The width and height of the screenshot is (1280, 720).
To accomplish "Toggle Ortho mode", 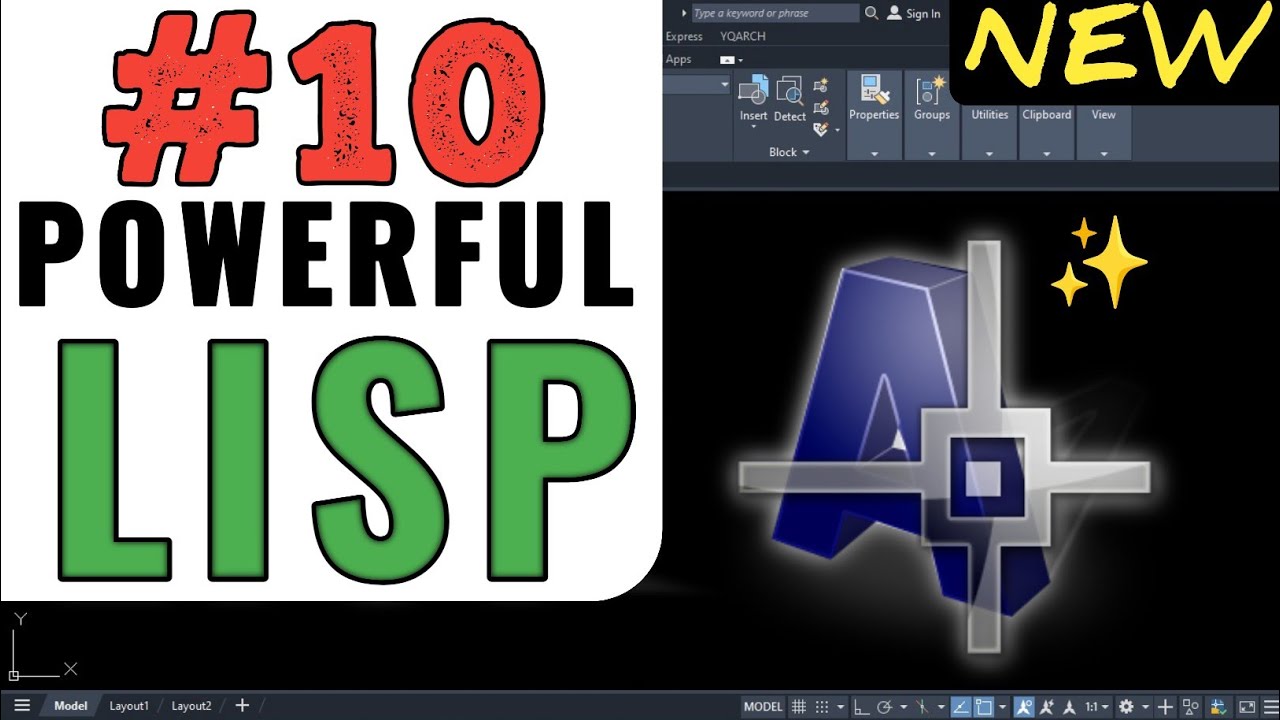I will pos(861,706).
